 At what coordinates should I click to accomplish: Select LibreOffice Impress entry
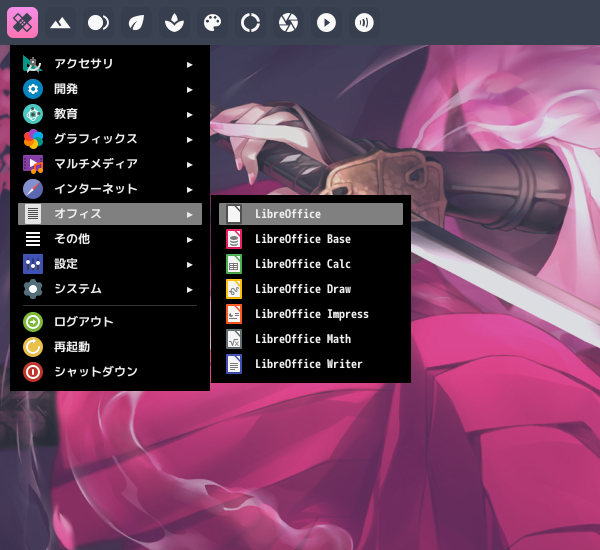click(x=311, y=314)
